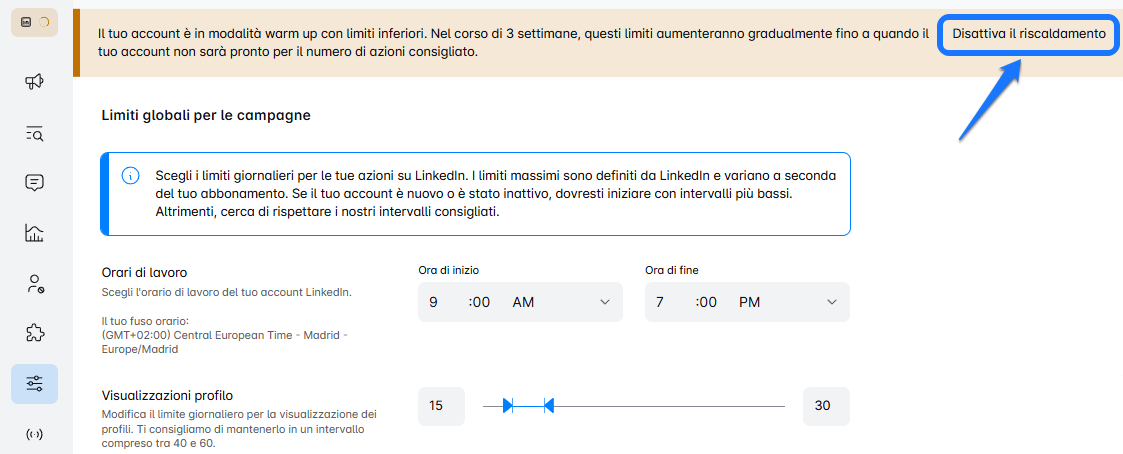This screenshot has height=454, width=1123.
Task: Open the messages chat bubble icon
Action: pos(34,183)
